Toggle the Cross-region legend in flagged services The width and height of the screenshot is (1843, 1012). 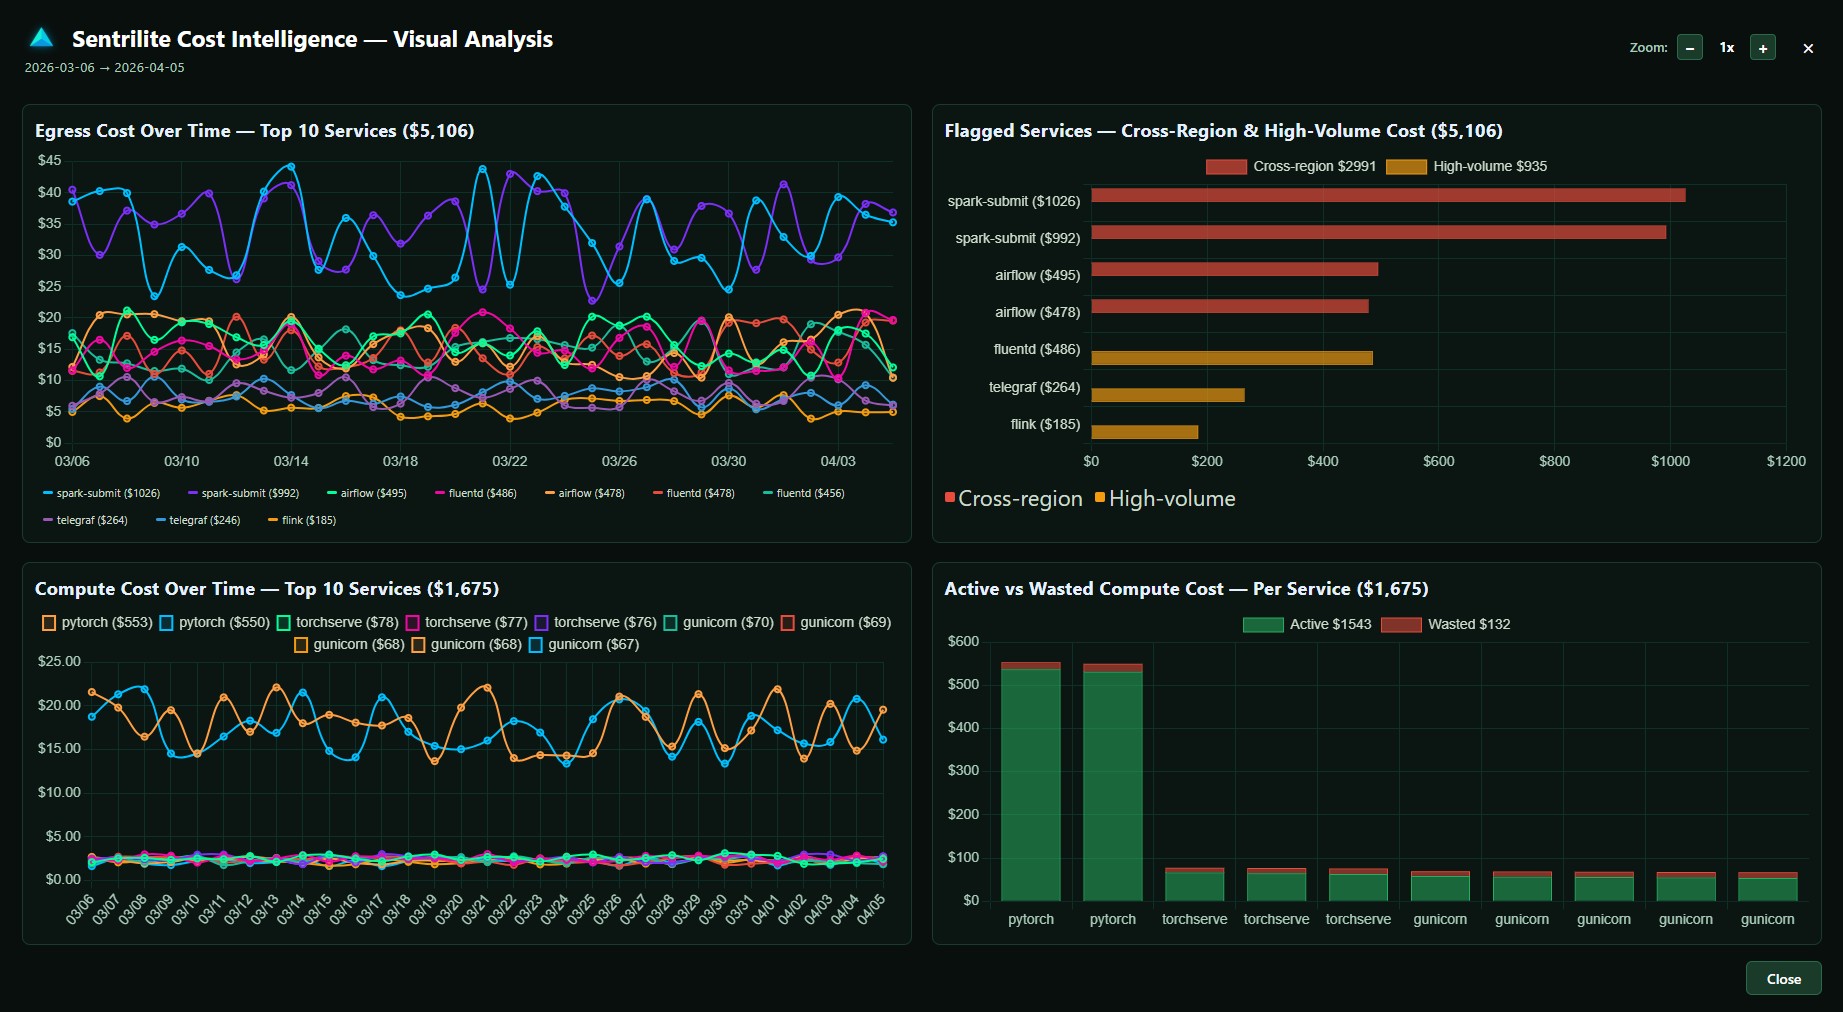[x=1012, y=497]
